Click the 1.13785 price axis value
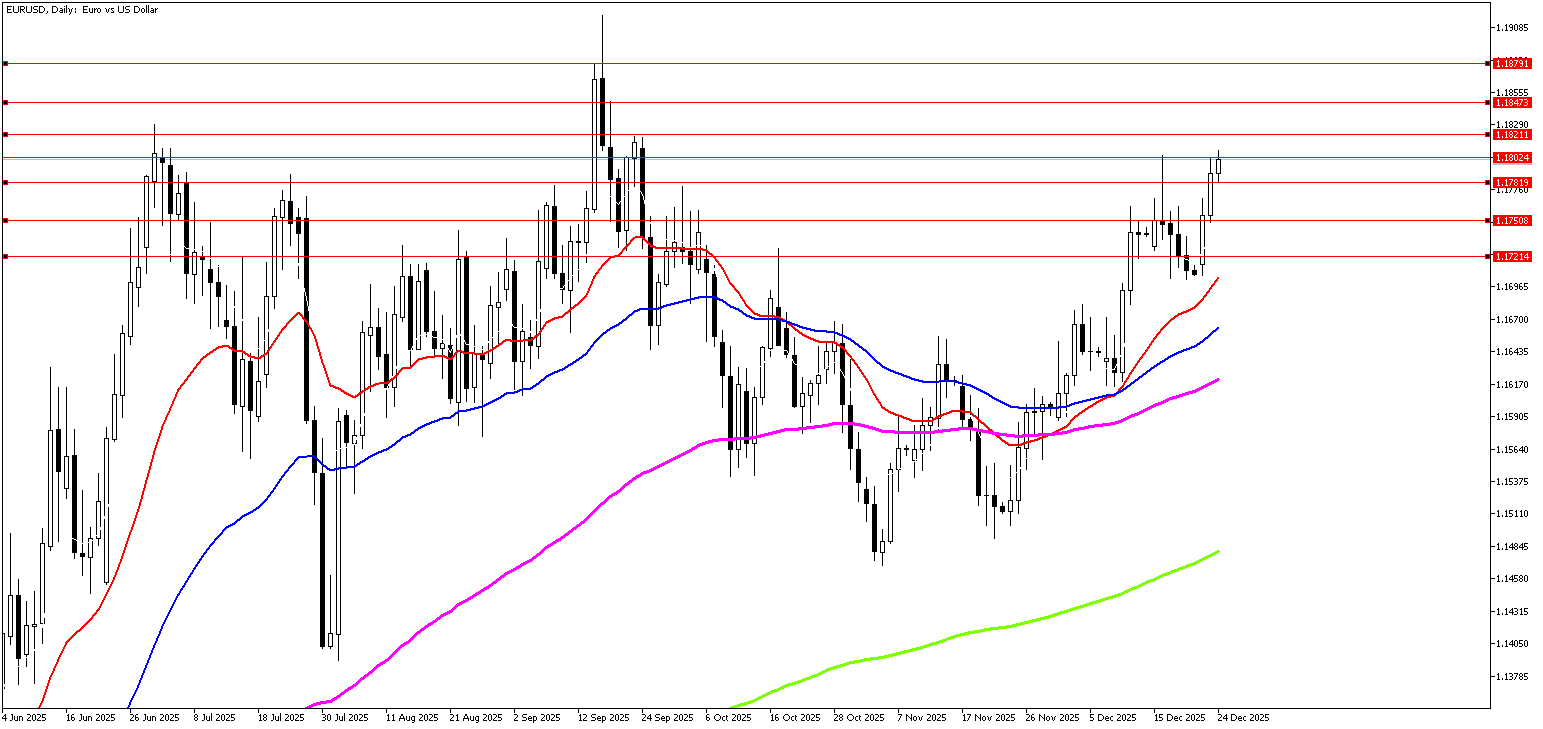 [1513, 676]
